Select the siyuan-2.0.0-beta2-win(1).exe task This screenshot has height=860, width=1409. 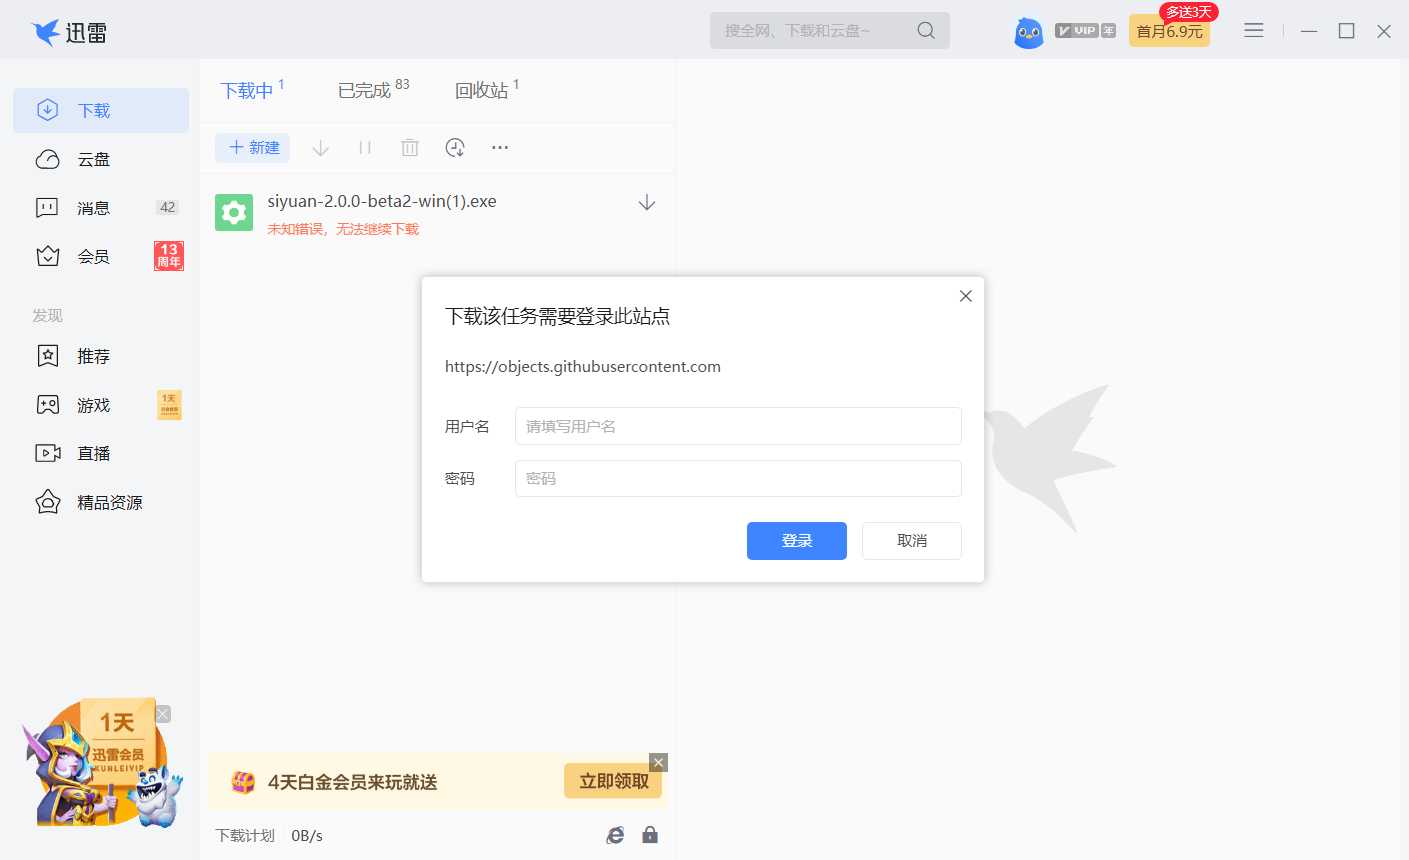tap(437, 214)
